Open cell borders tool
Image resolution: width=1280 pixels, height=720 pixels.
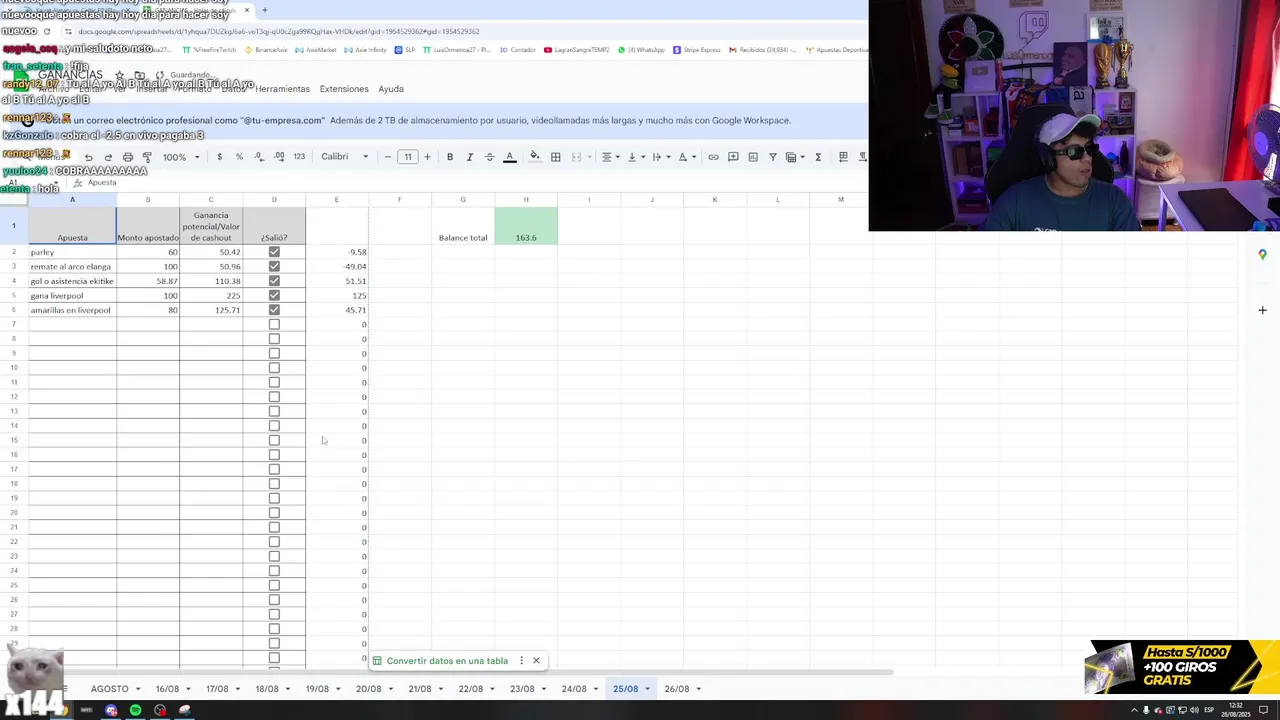point(556,157)
